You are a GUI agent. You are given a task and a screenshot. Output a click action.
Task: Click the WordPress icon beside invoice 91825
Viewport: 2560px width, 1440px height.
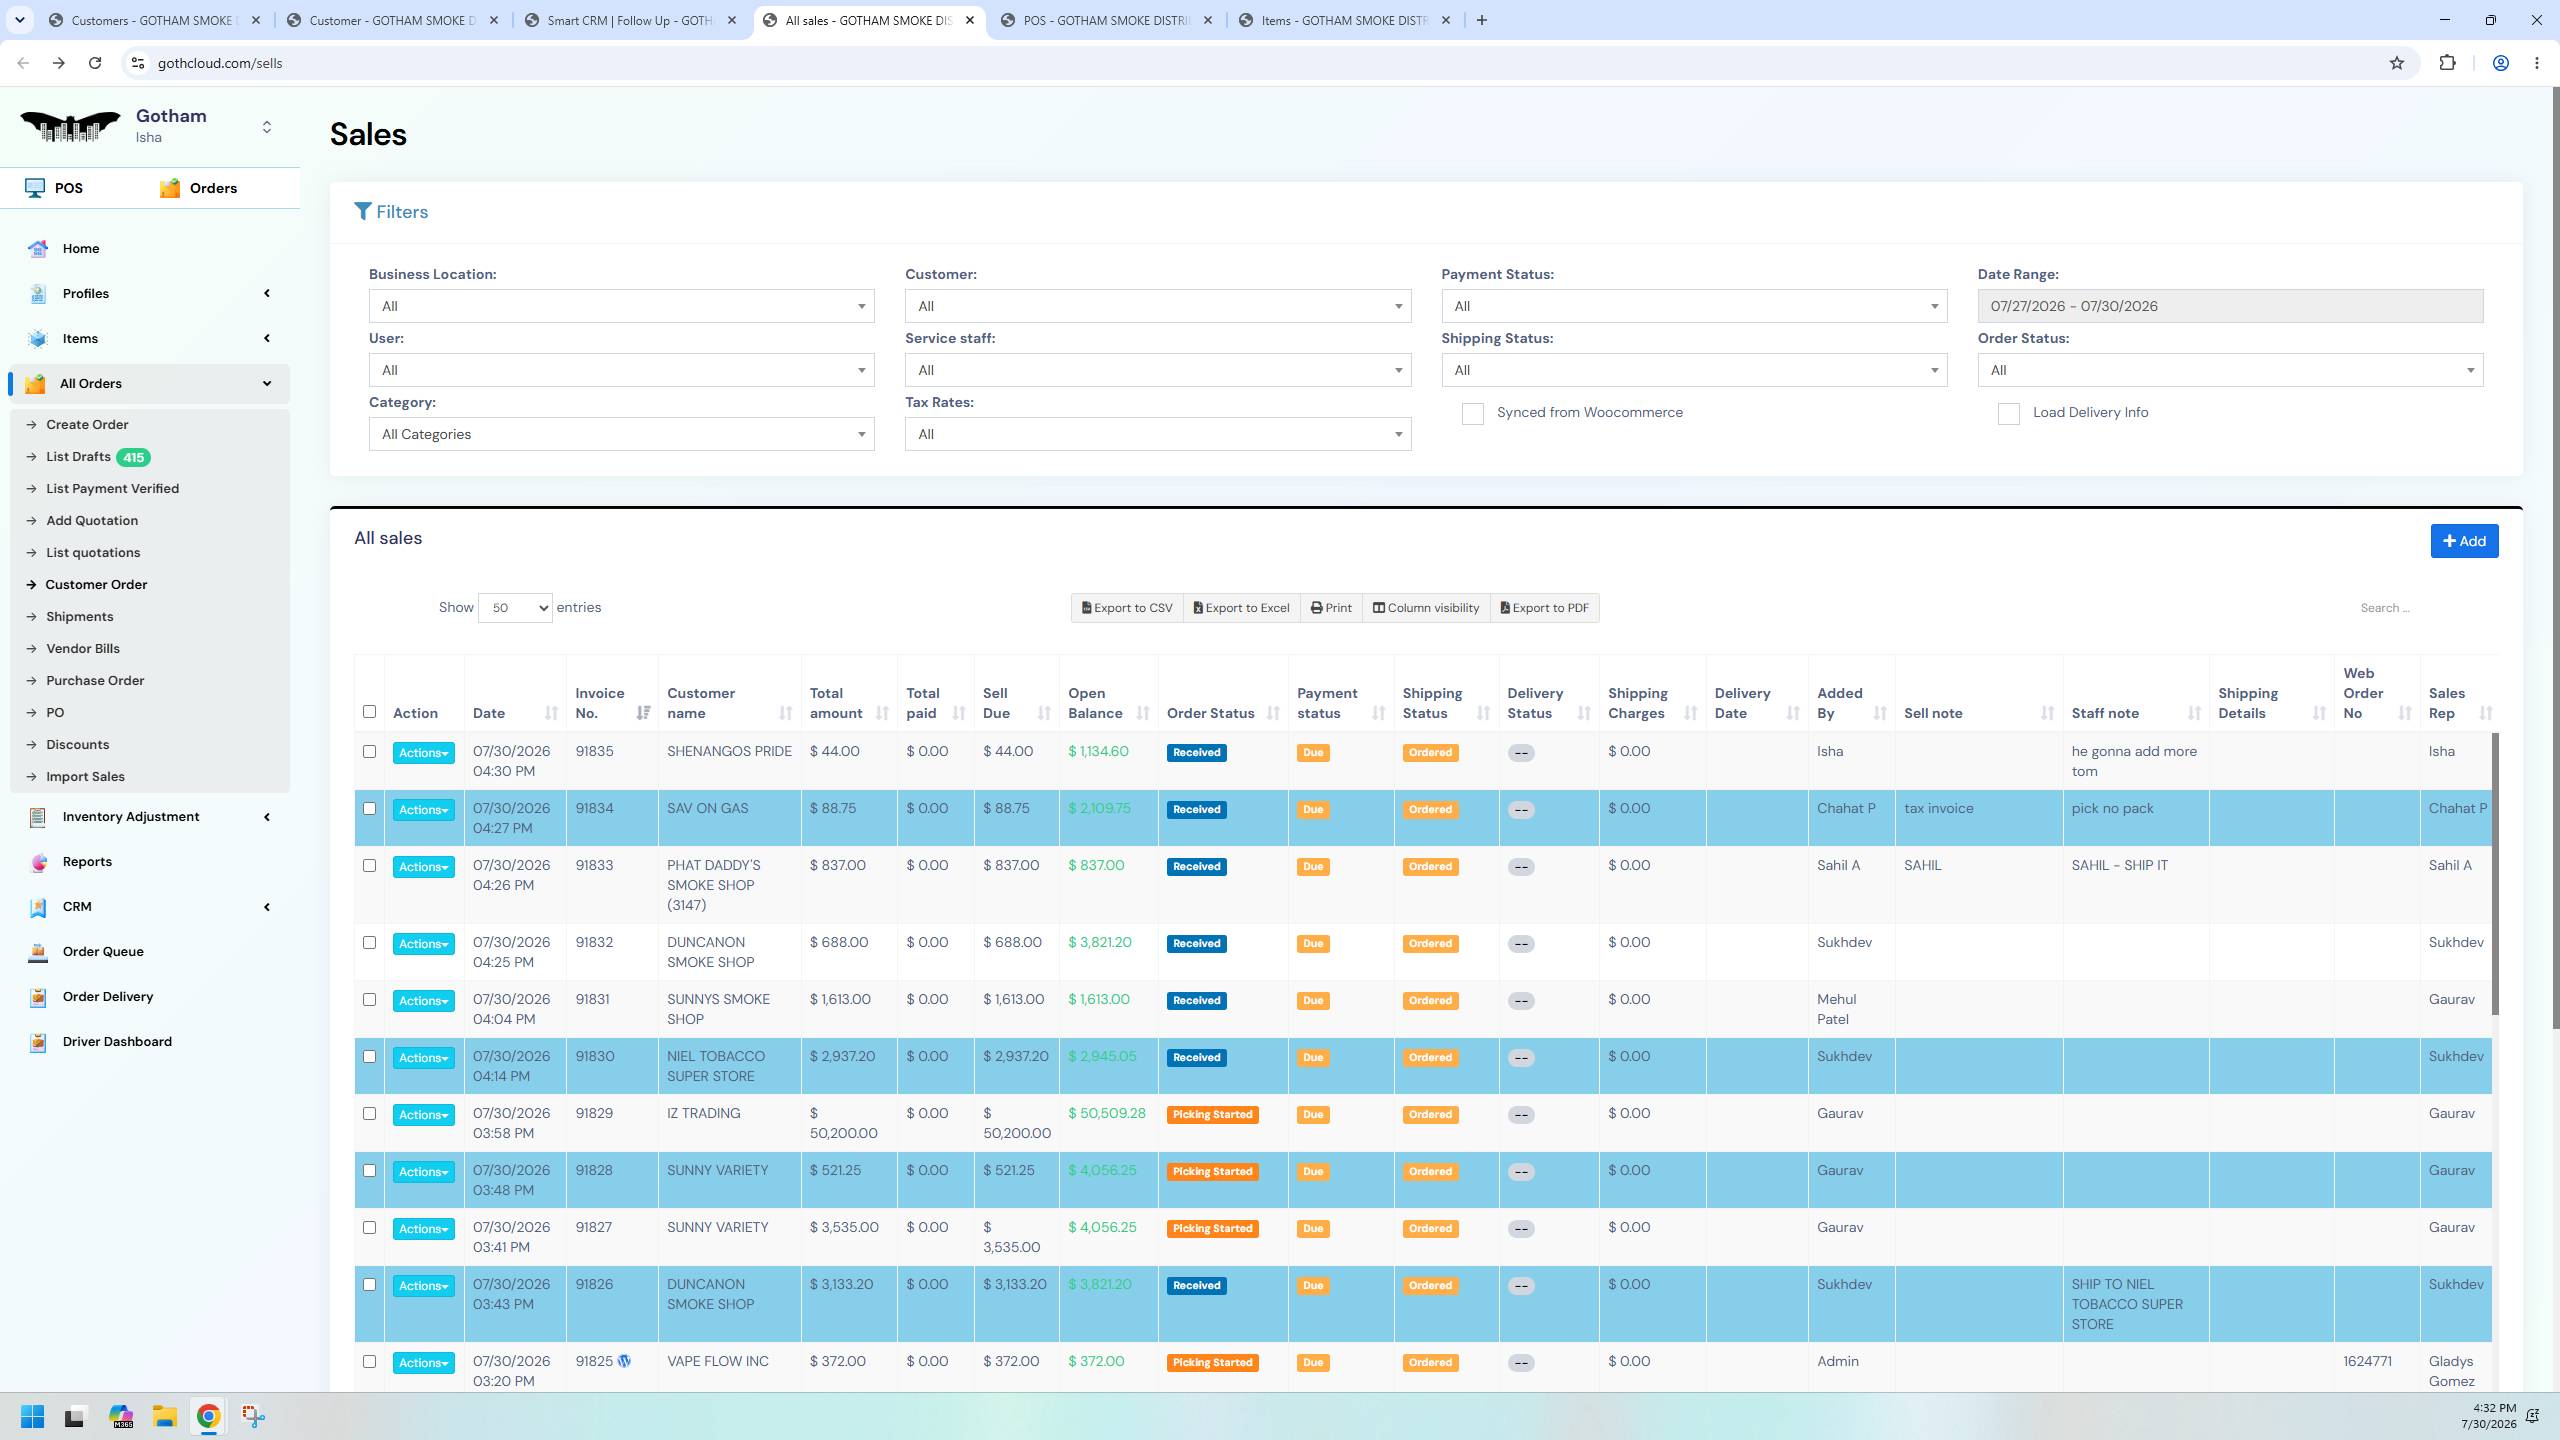coord(624,1361)
